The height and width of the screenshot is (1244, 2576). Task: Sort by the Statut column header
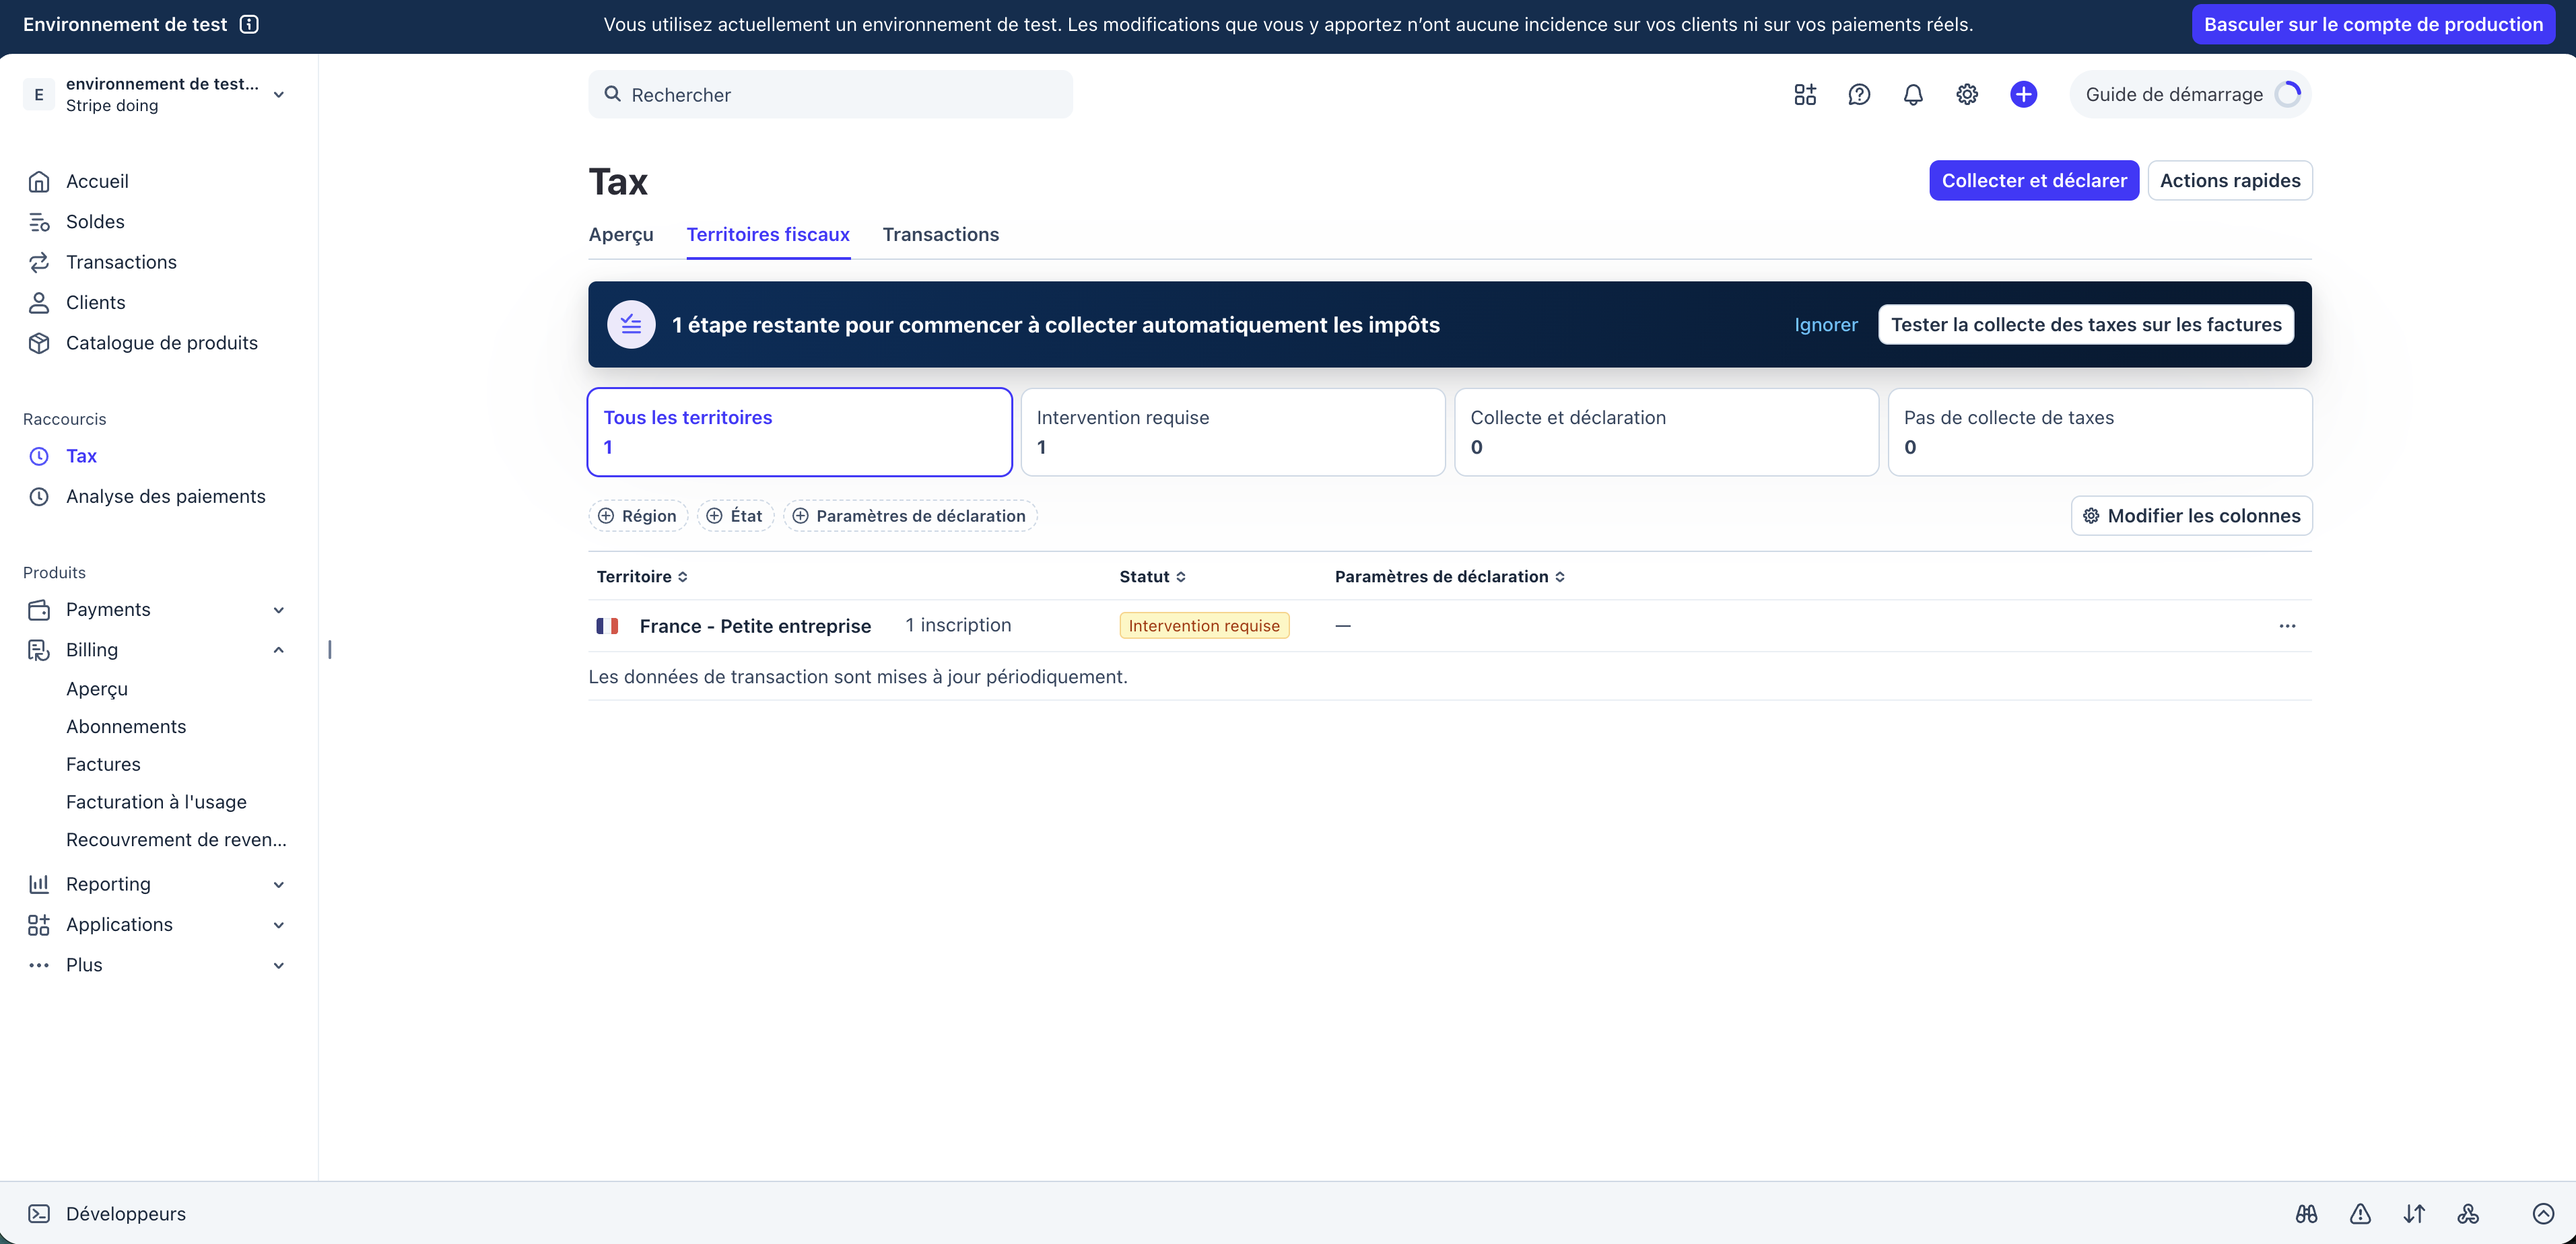pyautogui.click(x=1152, y=577)
